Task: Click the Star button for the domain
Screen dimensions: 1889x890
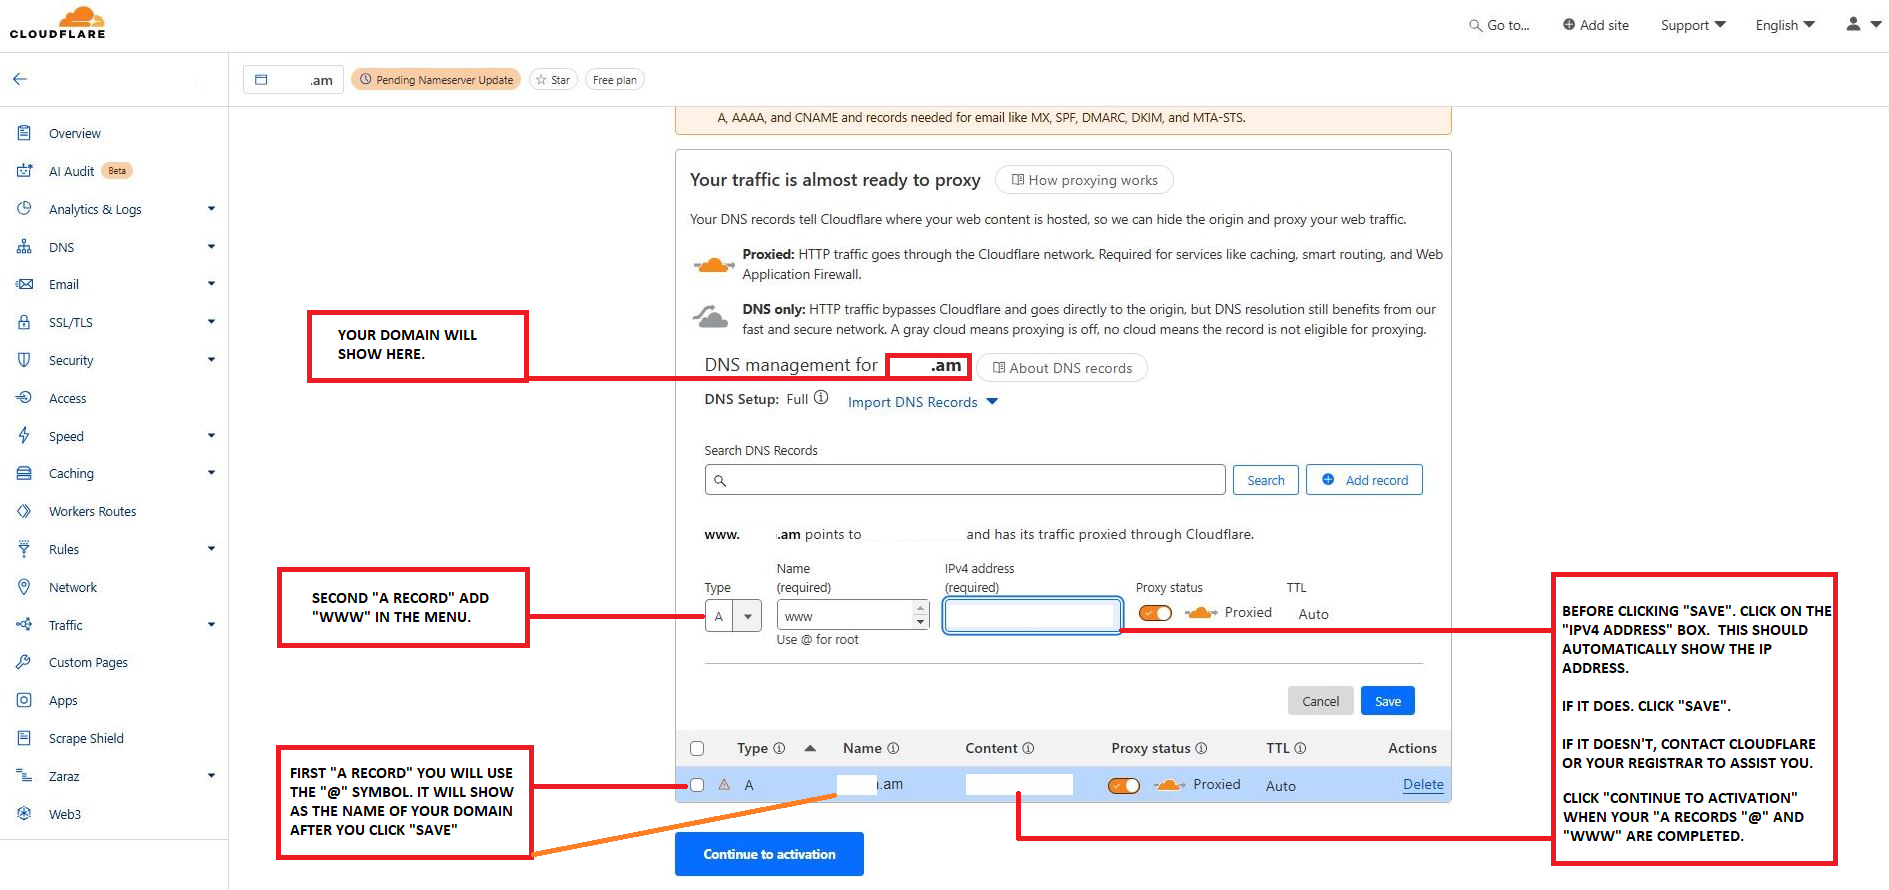Action: [x=553, y=80]
